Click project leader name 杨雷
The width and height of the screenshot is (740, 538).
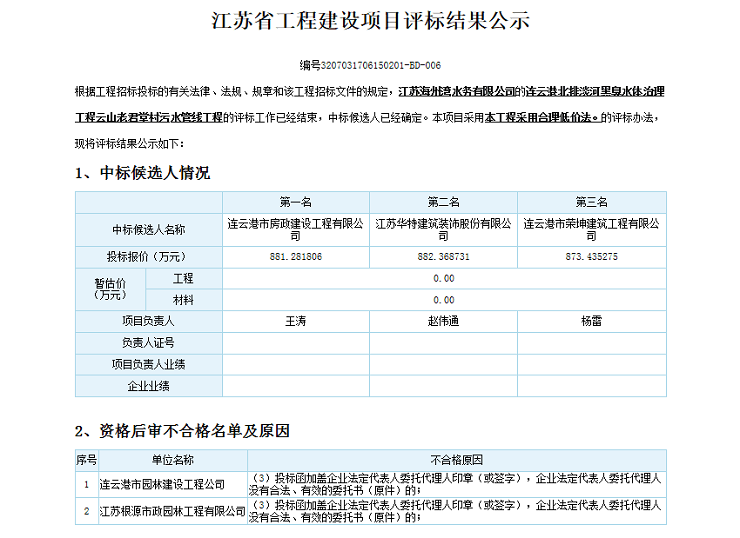click(x=592, y=321)
